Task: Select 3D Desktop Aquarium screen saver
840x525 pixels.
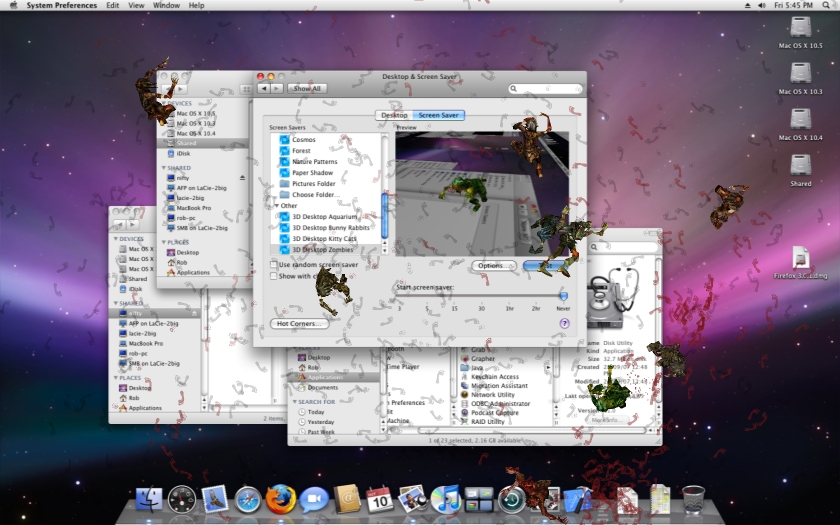Action: 324,216
